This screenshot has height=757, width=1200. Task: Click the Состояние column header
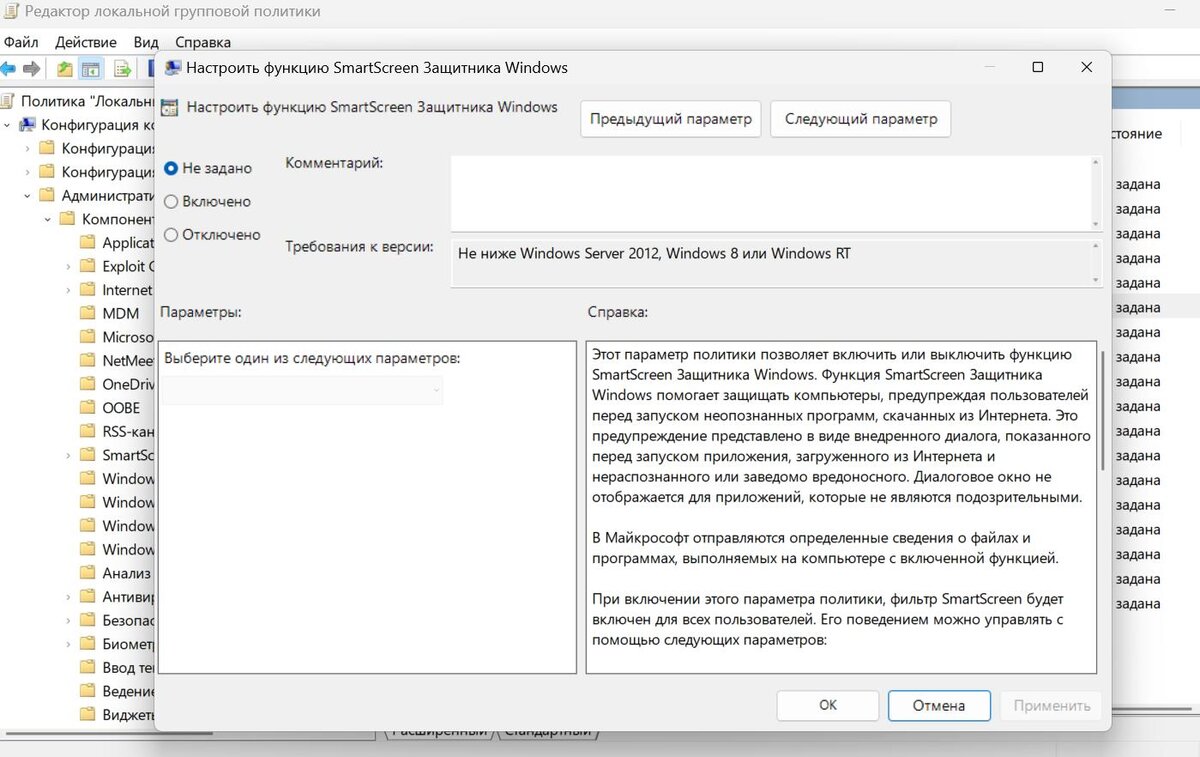point(1137,133)
